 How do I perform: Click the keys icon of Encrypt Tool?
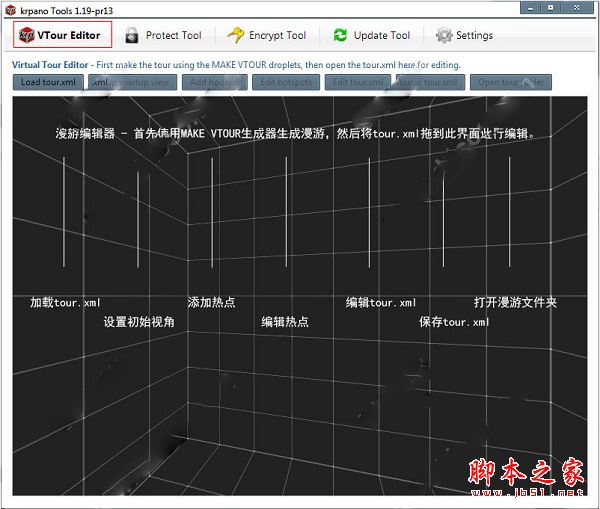pos(236,35)
